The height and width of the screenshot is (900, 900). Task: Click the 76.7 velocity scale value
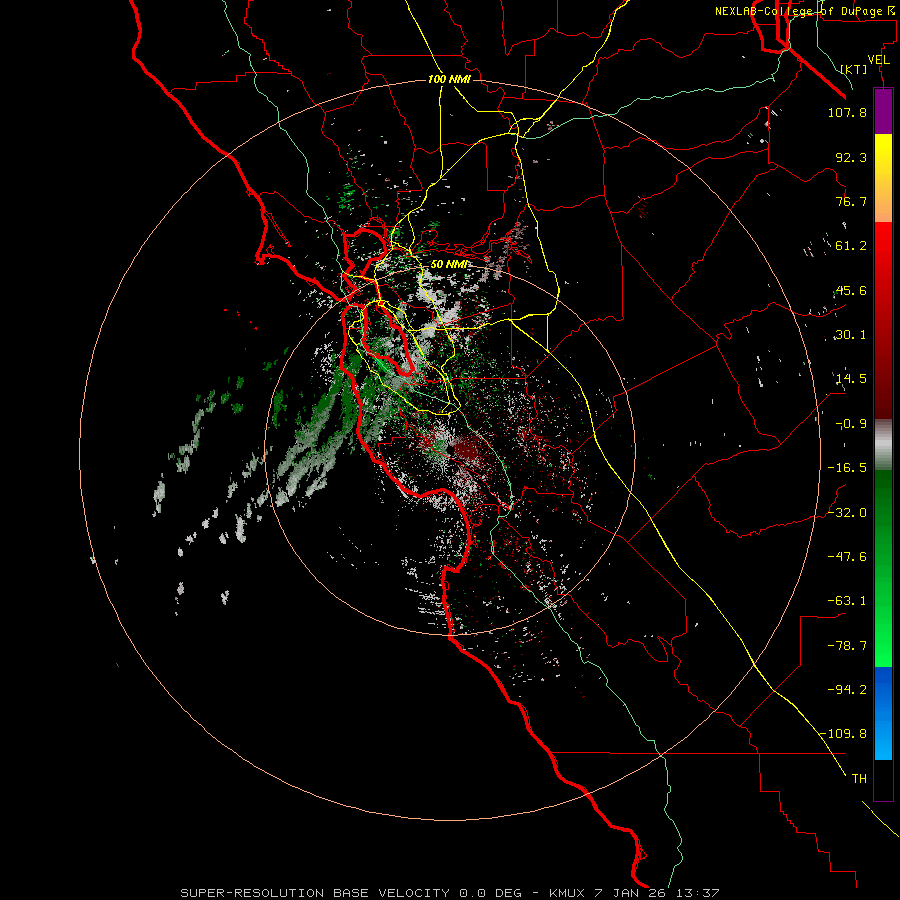pyautogui.click(x=851, y=201)
